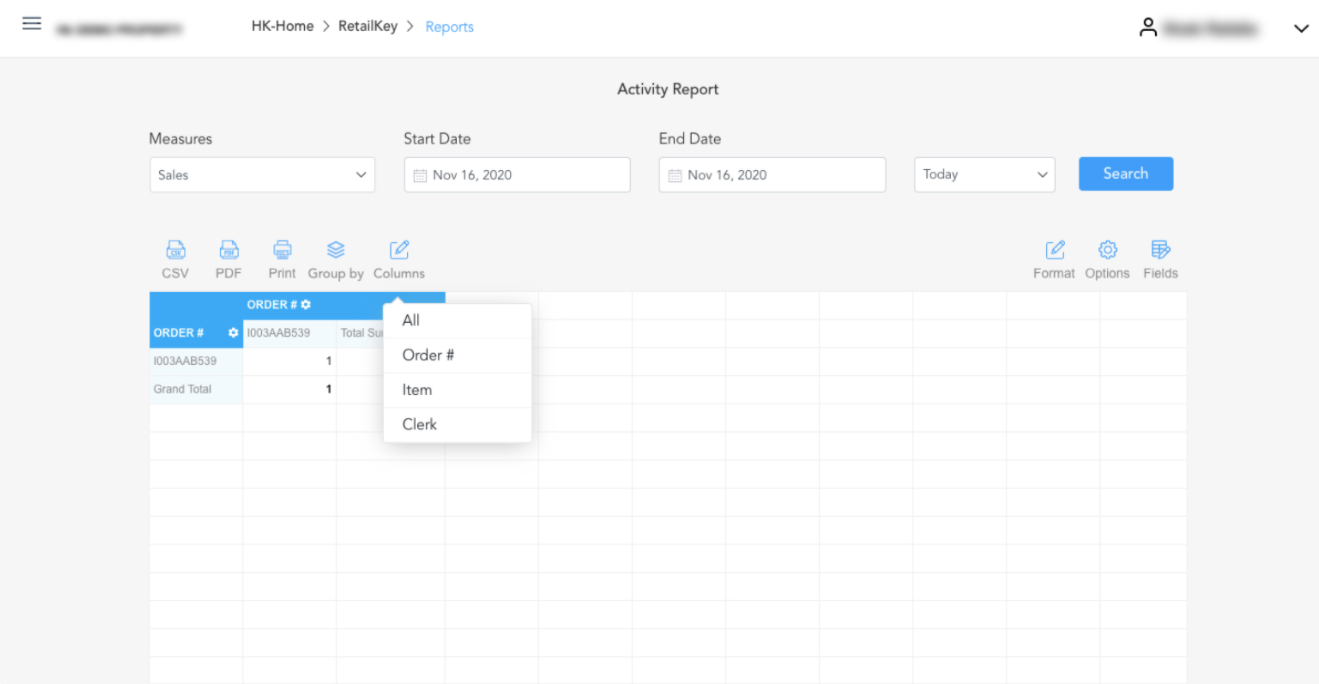Open the hamburger navigation menu
The image size is (1319, 684).
[32, 23]
